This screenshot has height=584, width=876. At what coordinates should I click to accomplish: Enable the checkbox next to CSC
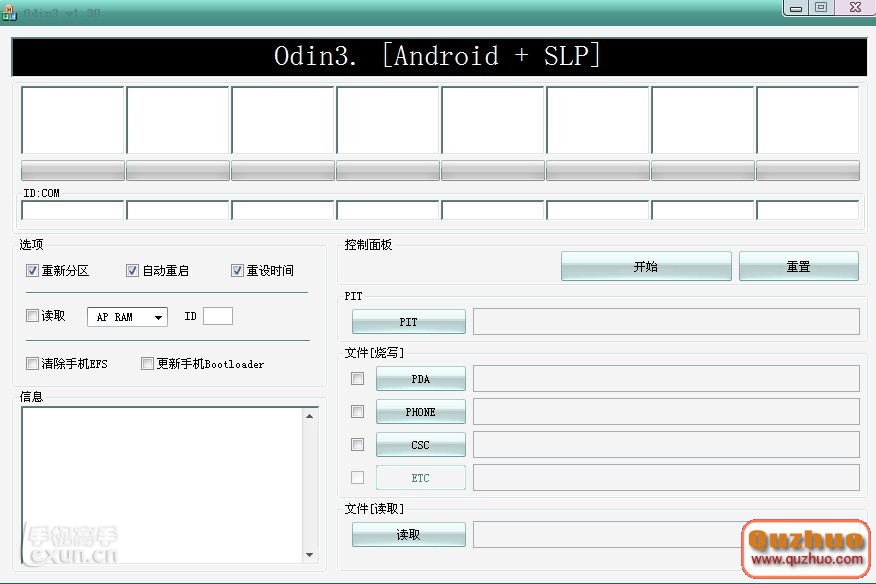tap(358, 445)
